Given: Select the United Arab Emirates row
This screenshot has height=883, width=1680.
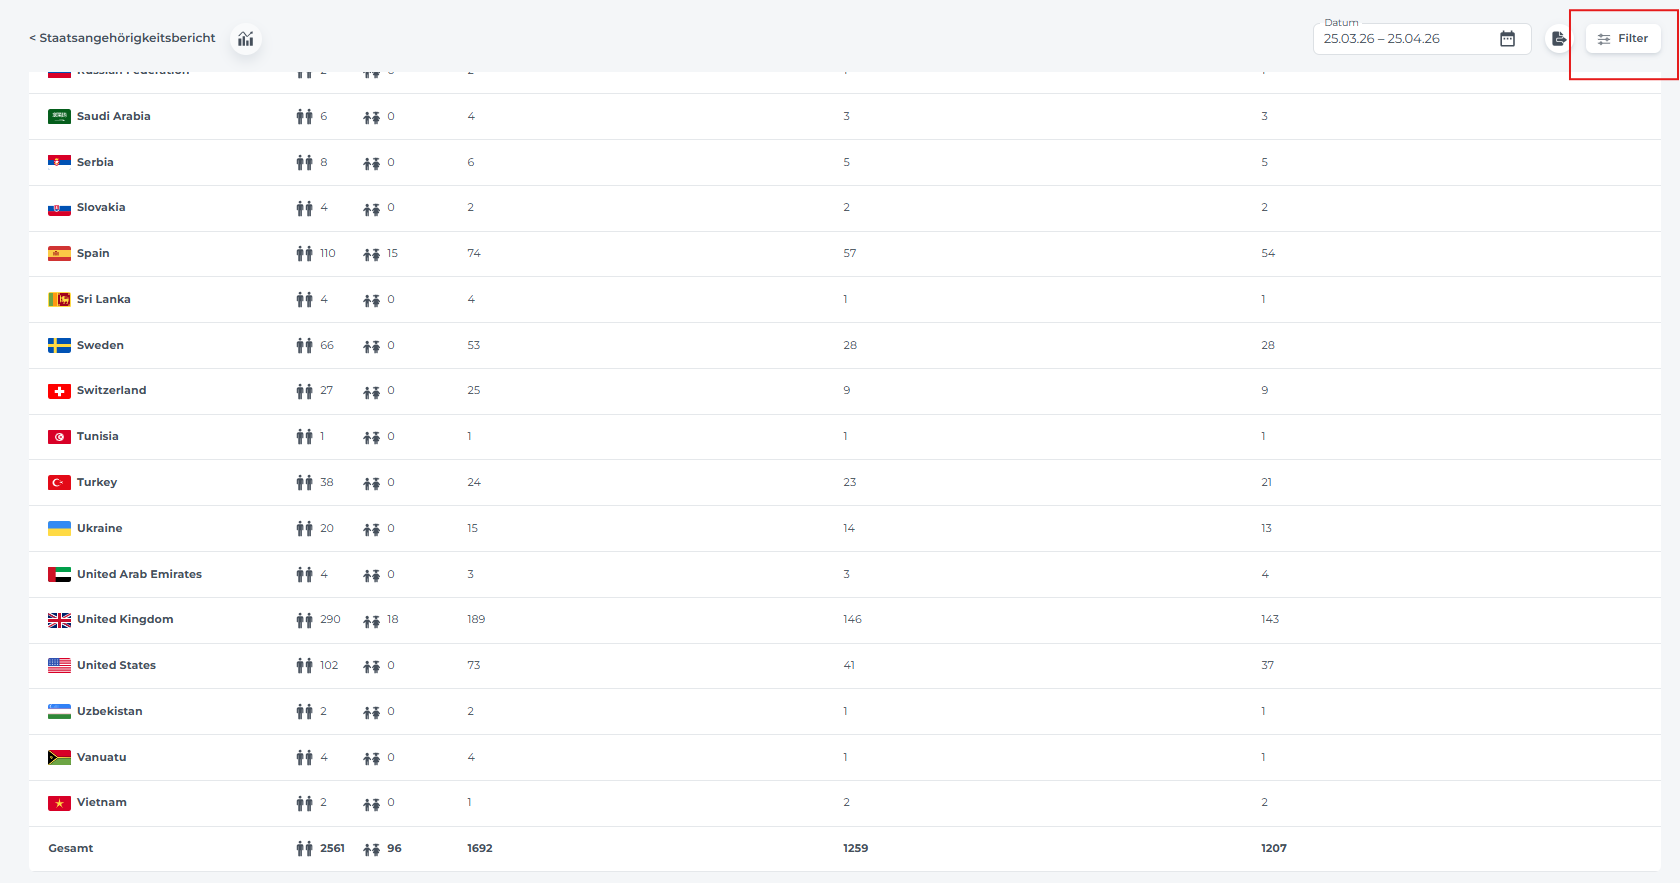Looking at the screenshot, I should [844, 574].
